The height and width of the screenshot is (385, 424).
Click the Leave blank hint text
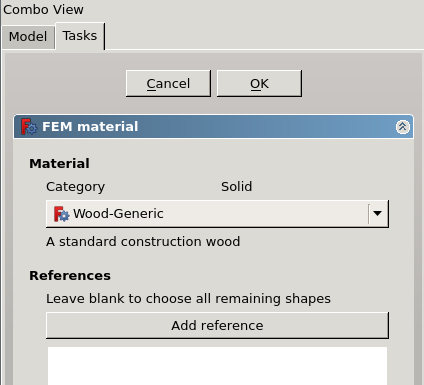coord(188,299)
